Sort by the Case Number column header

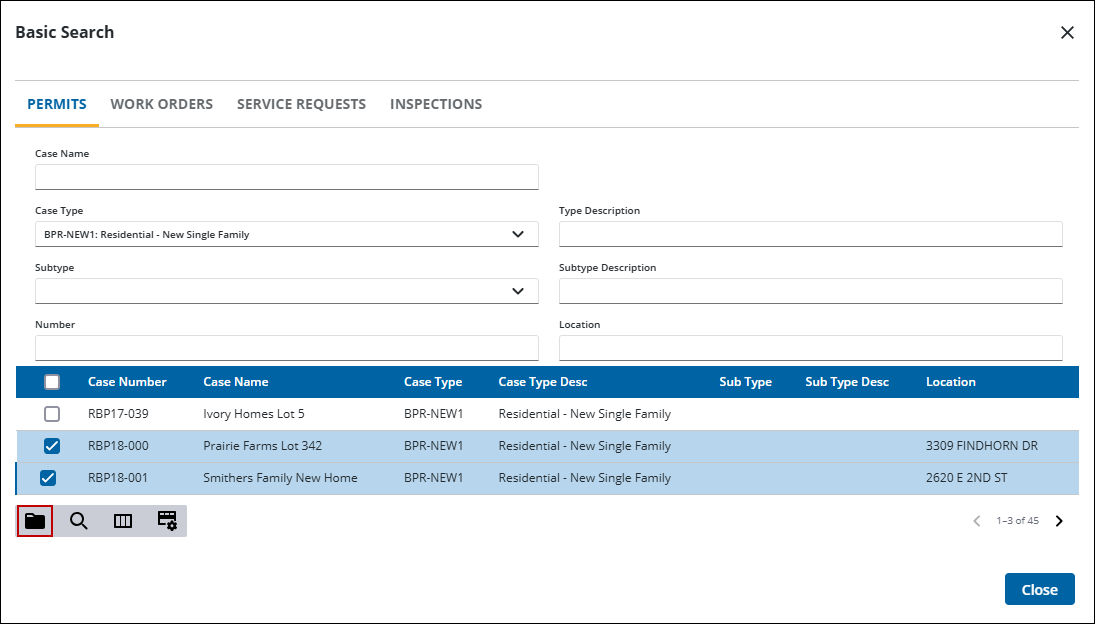pos(127,382)
